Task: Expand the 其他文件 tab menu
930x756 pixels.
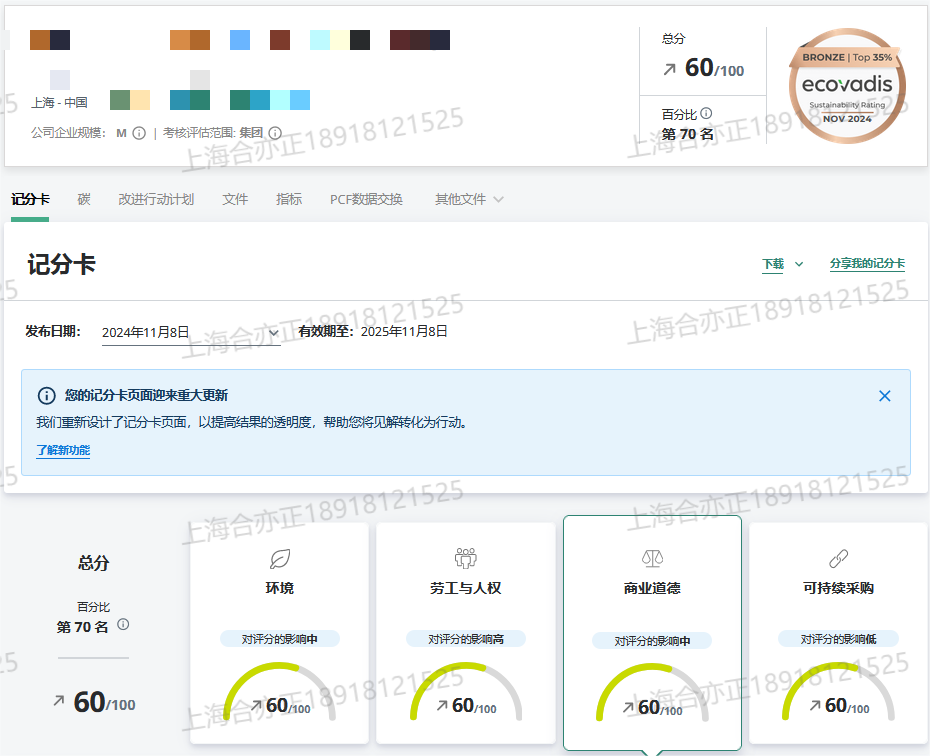Action: click(x=469, y=200)
